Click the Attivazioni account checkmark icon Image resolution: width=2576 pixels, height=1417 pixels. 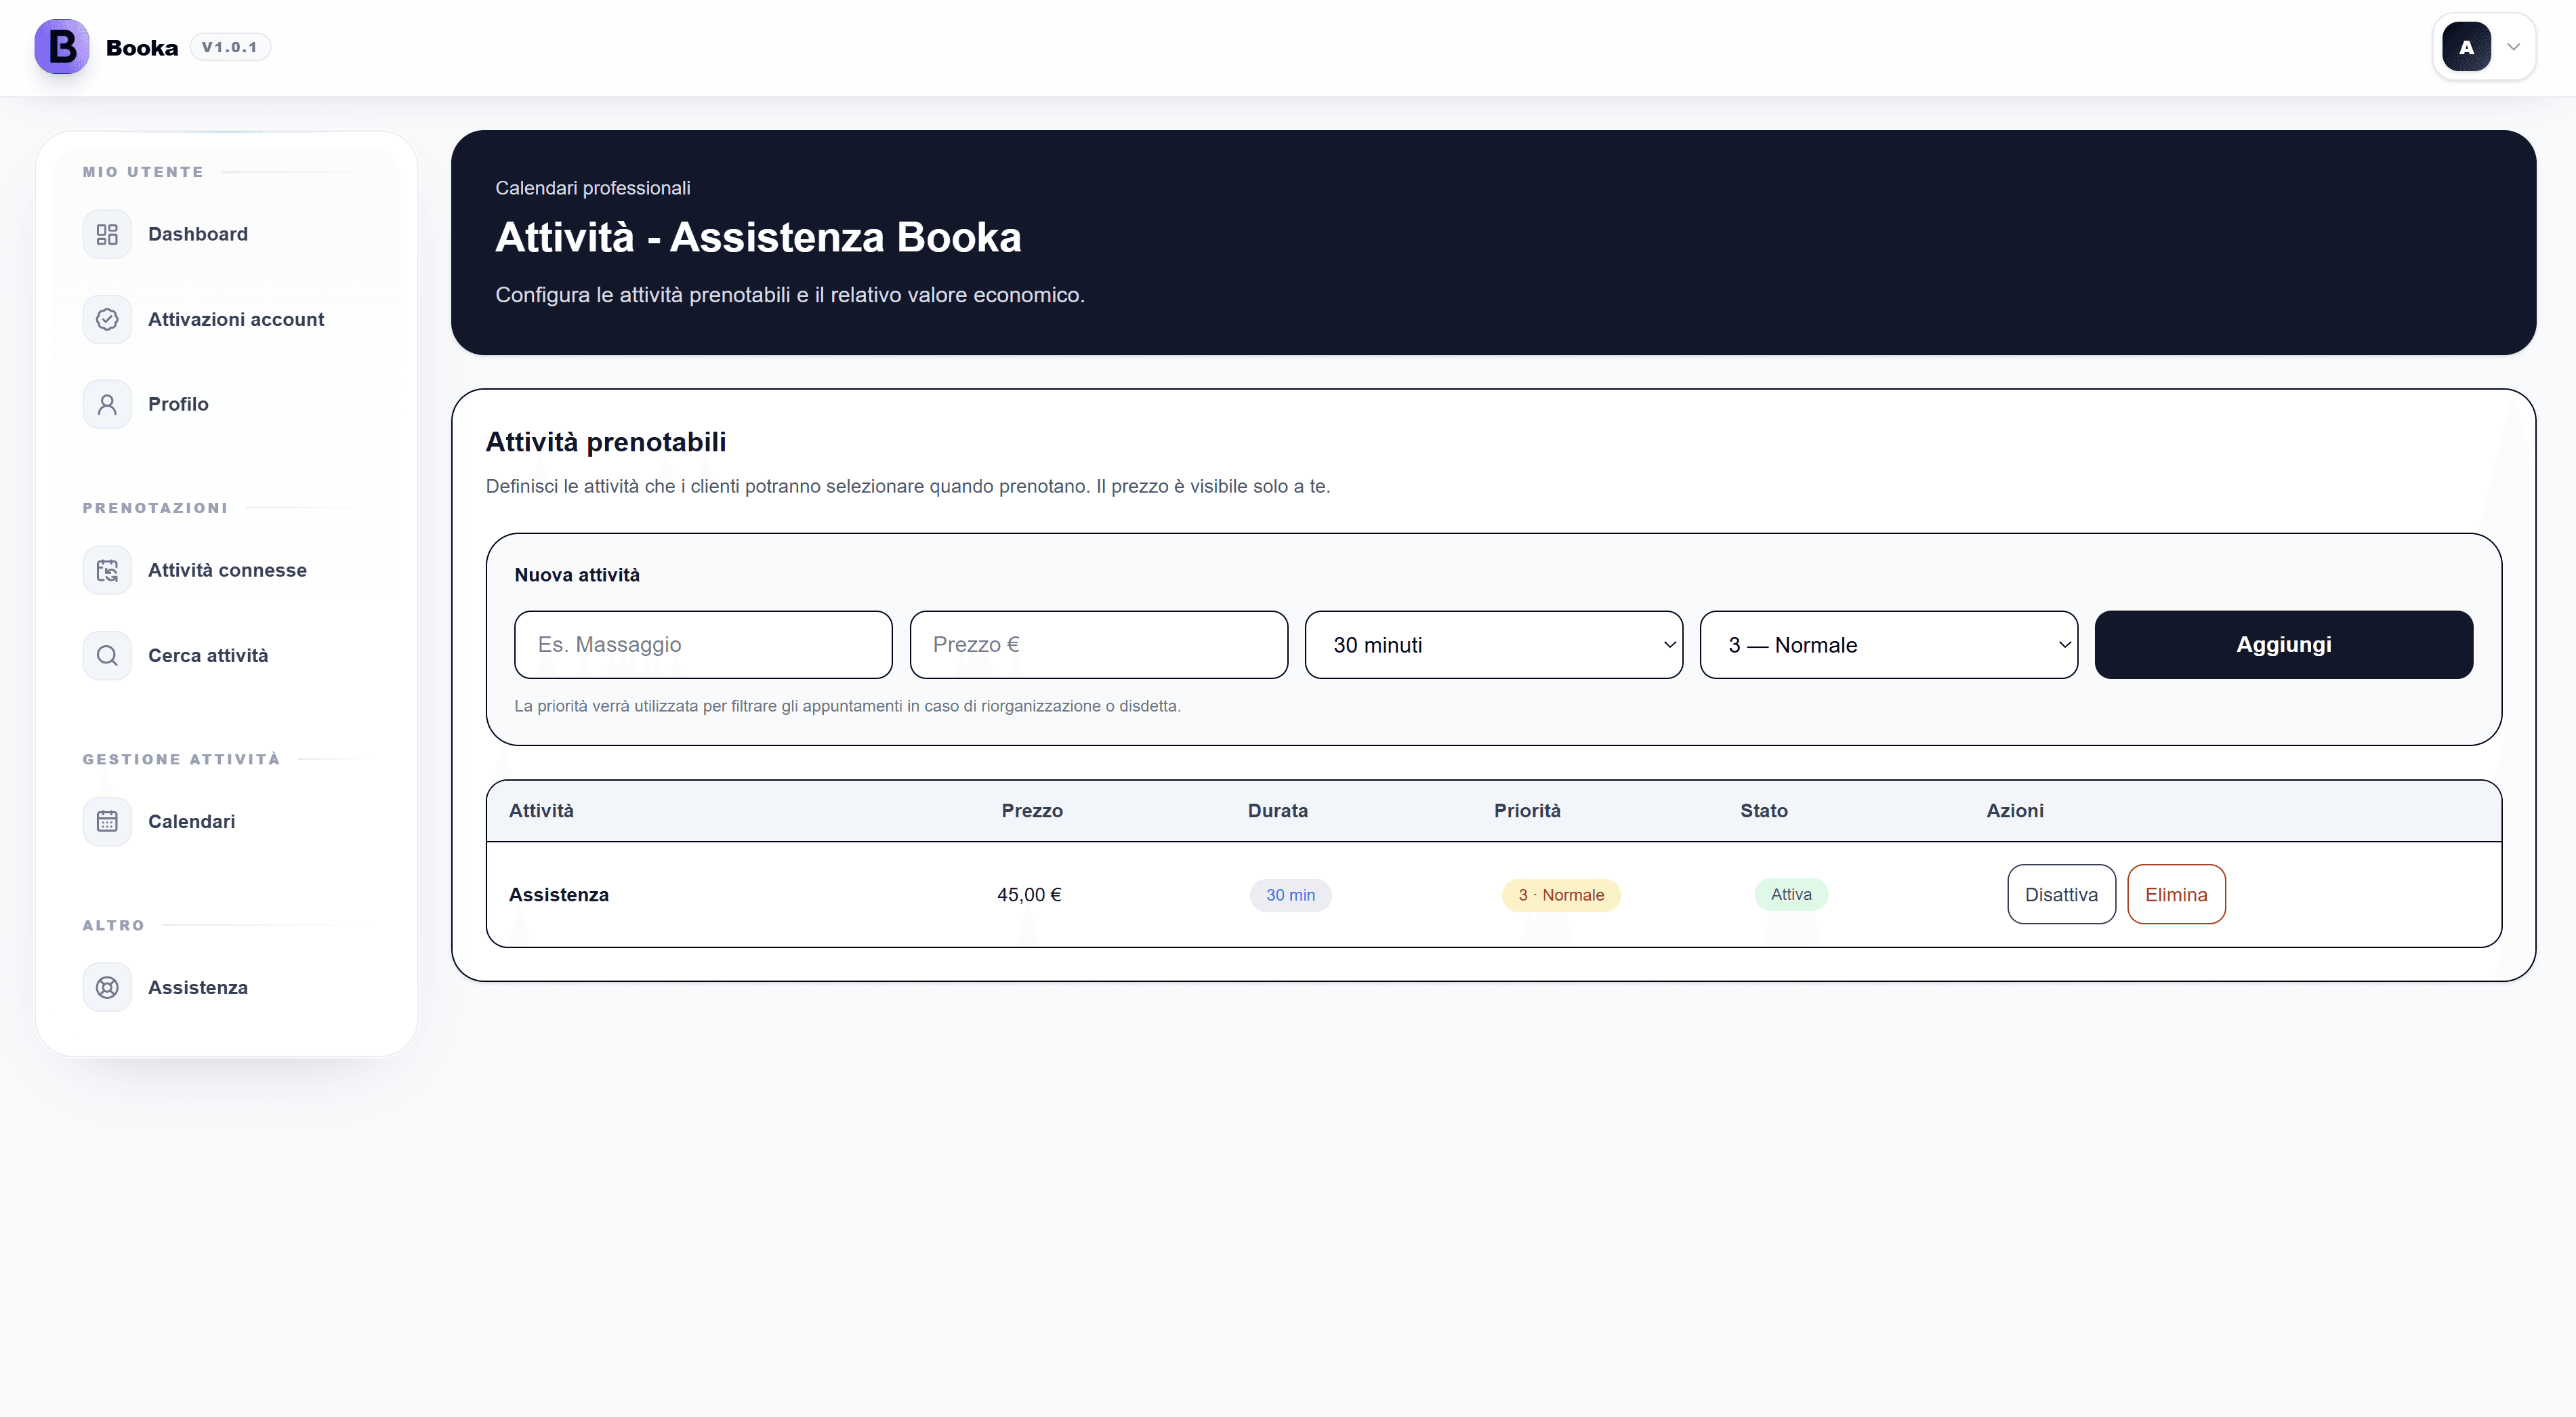pyautogui.click(x=107, y=319)
